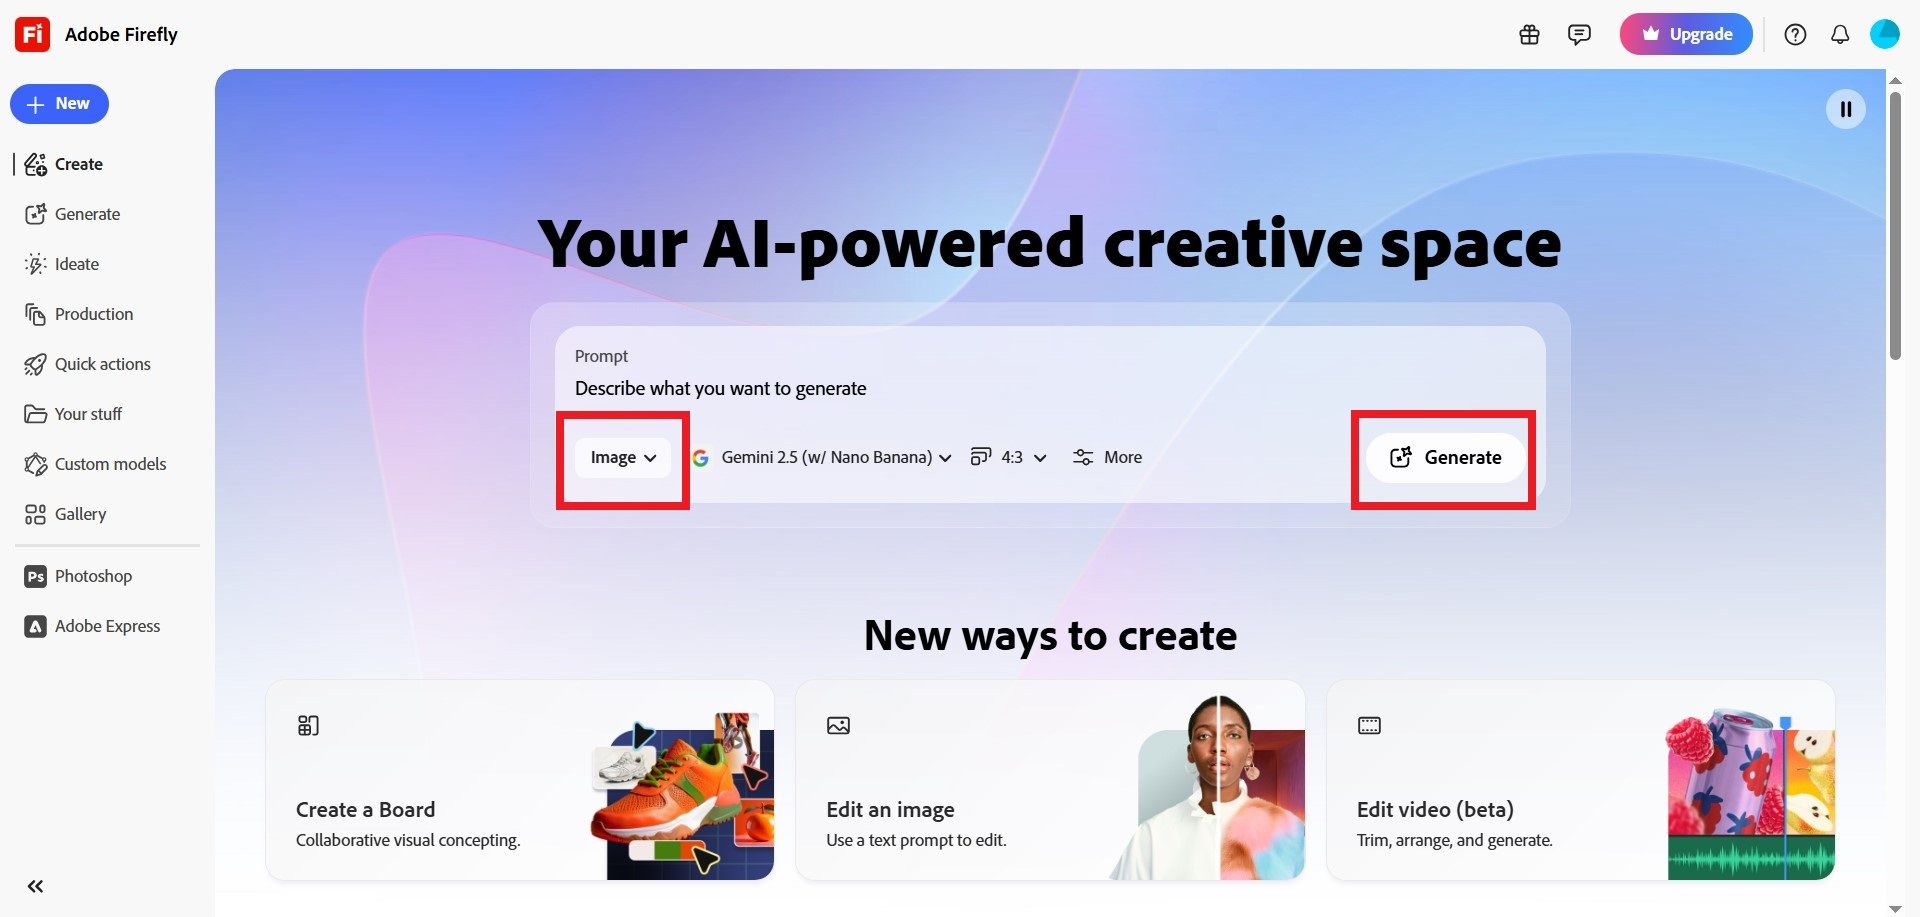Expand the 4:3 aspect ratio dropdown
1920x917 pixels.
(x=1008, y=457)
